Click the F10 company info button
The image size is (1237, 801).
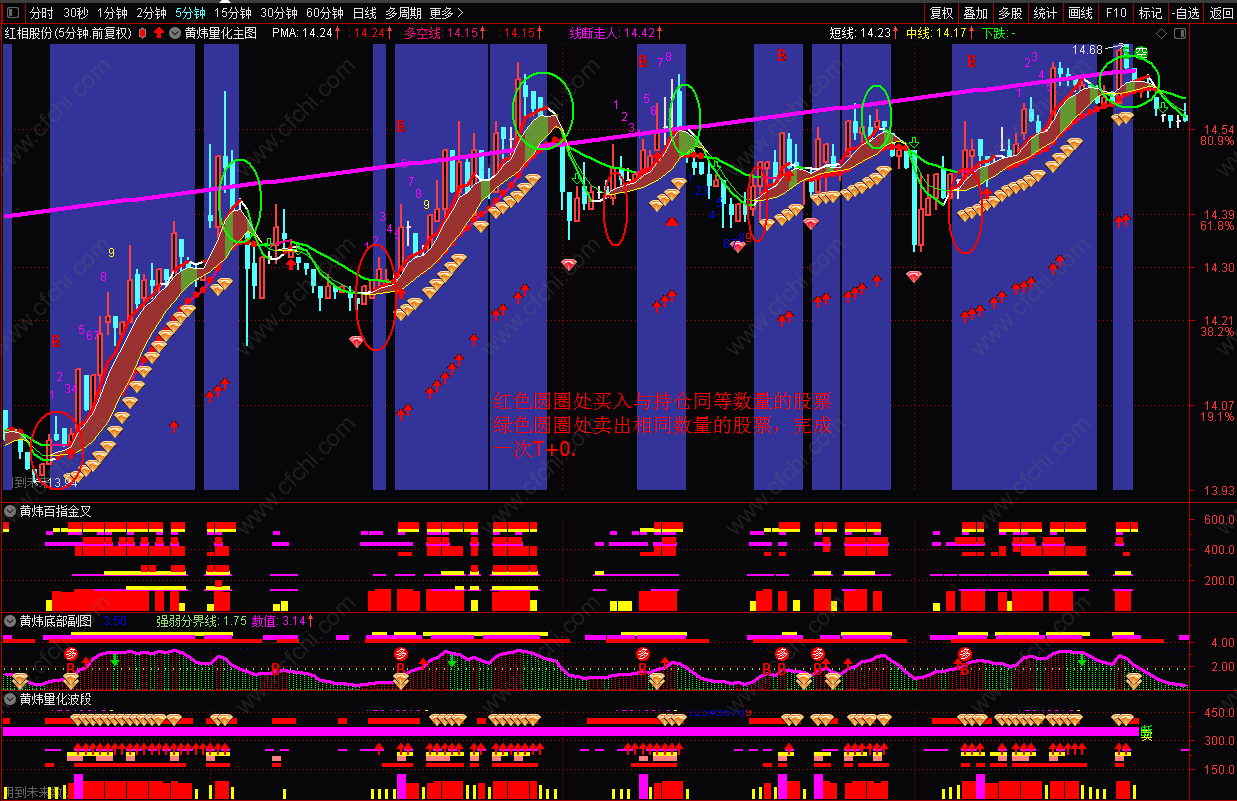(1116, 14)
